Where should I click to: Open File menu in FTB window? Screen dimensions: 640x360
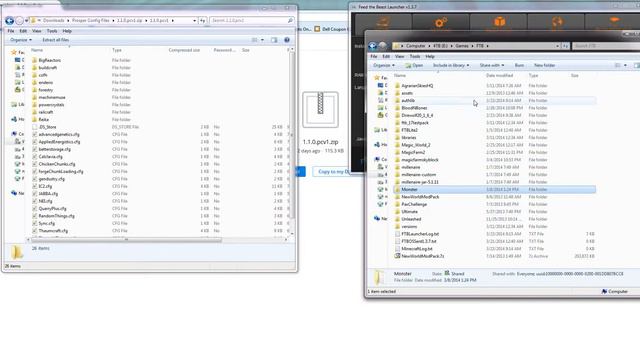[374, 56]
